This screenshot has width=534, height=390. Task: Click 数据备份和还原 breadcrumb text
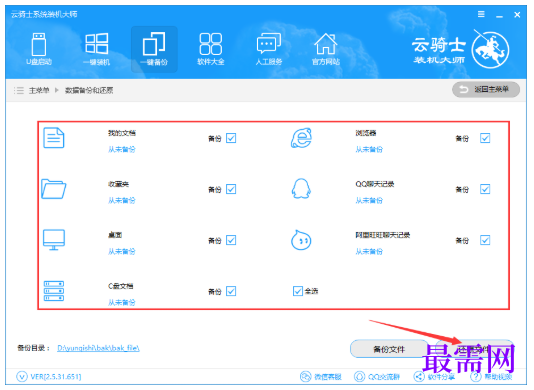coord(89,90)
